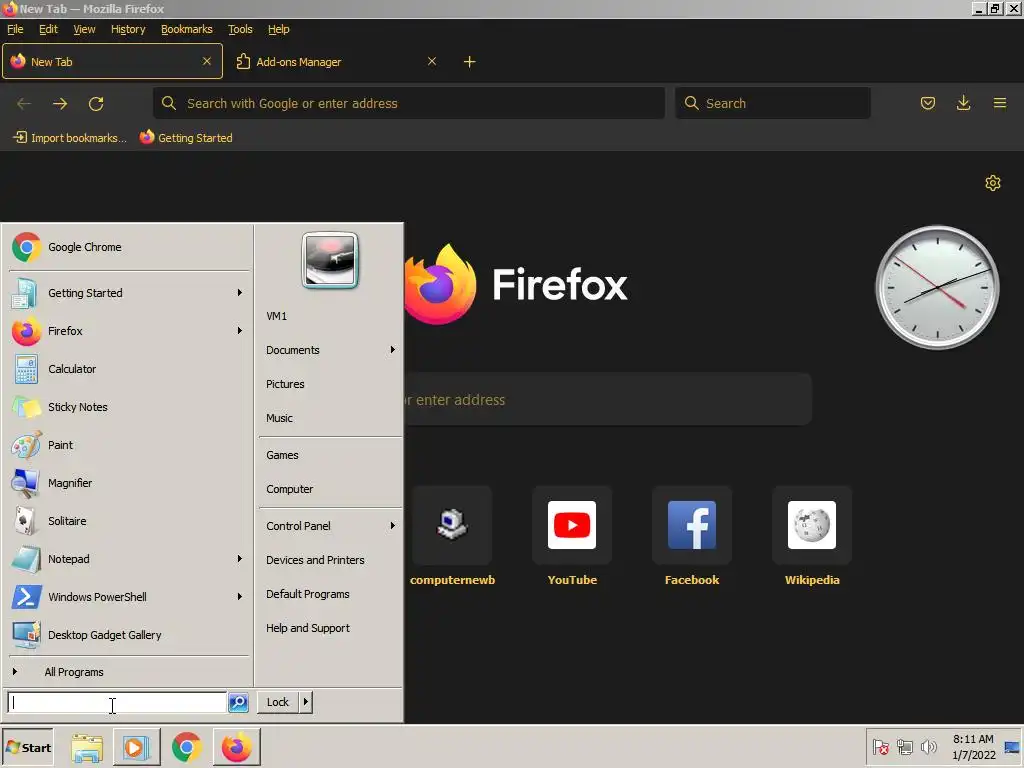Switch to the Add-ons Manager tab
Viewport: 1024px width, 768px height.
tap(336, 61)
